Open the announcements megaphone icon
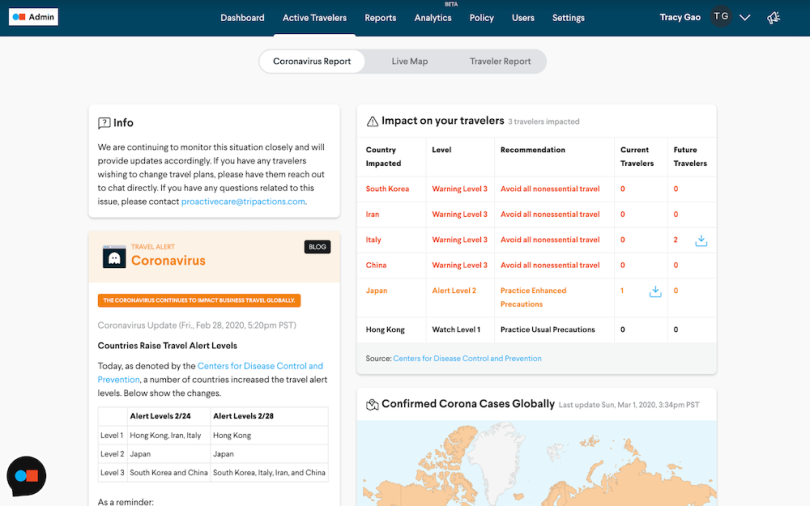Viewport: 810px width, 506px height. (773, 17)
